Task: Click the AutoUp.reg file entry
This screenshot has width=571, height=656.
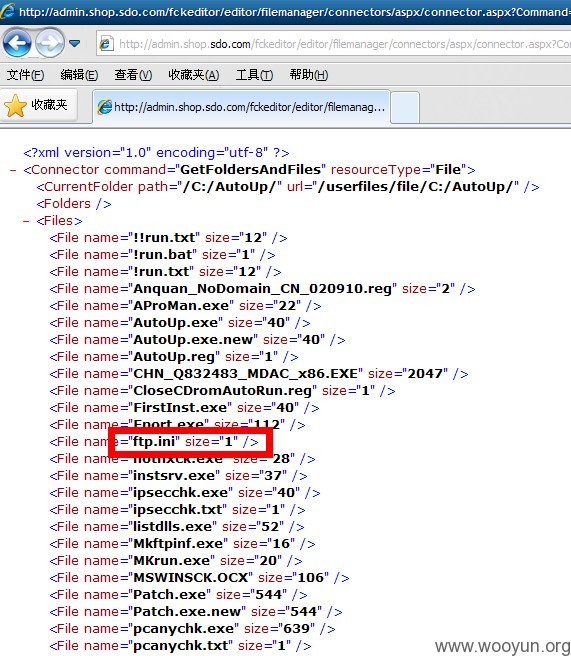Action: [174, 357]
